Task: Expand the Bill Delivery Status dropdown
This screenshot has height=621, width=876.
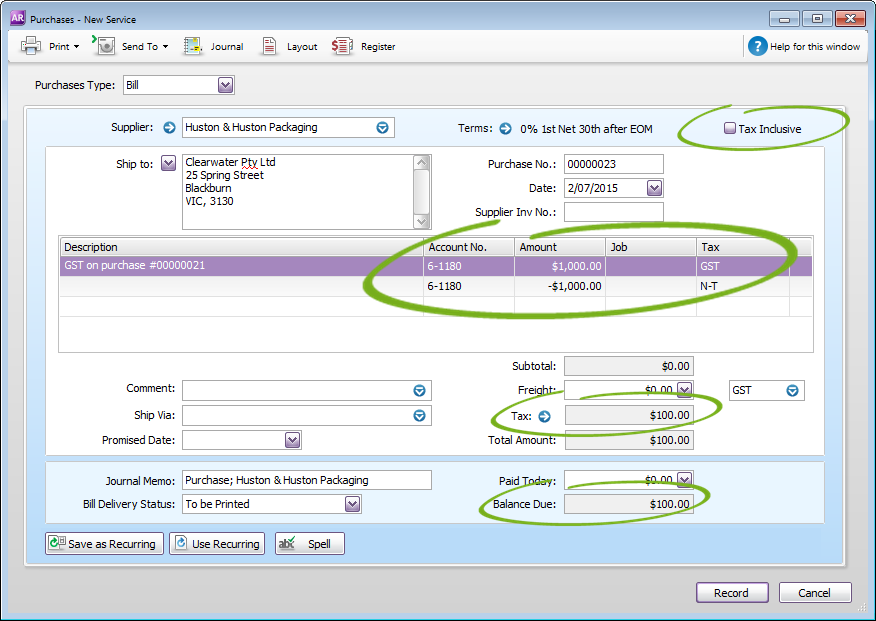Action: (352, 504)
